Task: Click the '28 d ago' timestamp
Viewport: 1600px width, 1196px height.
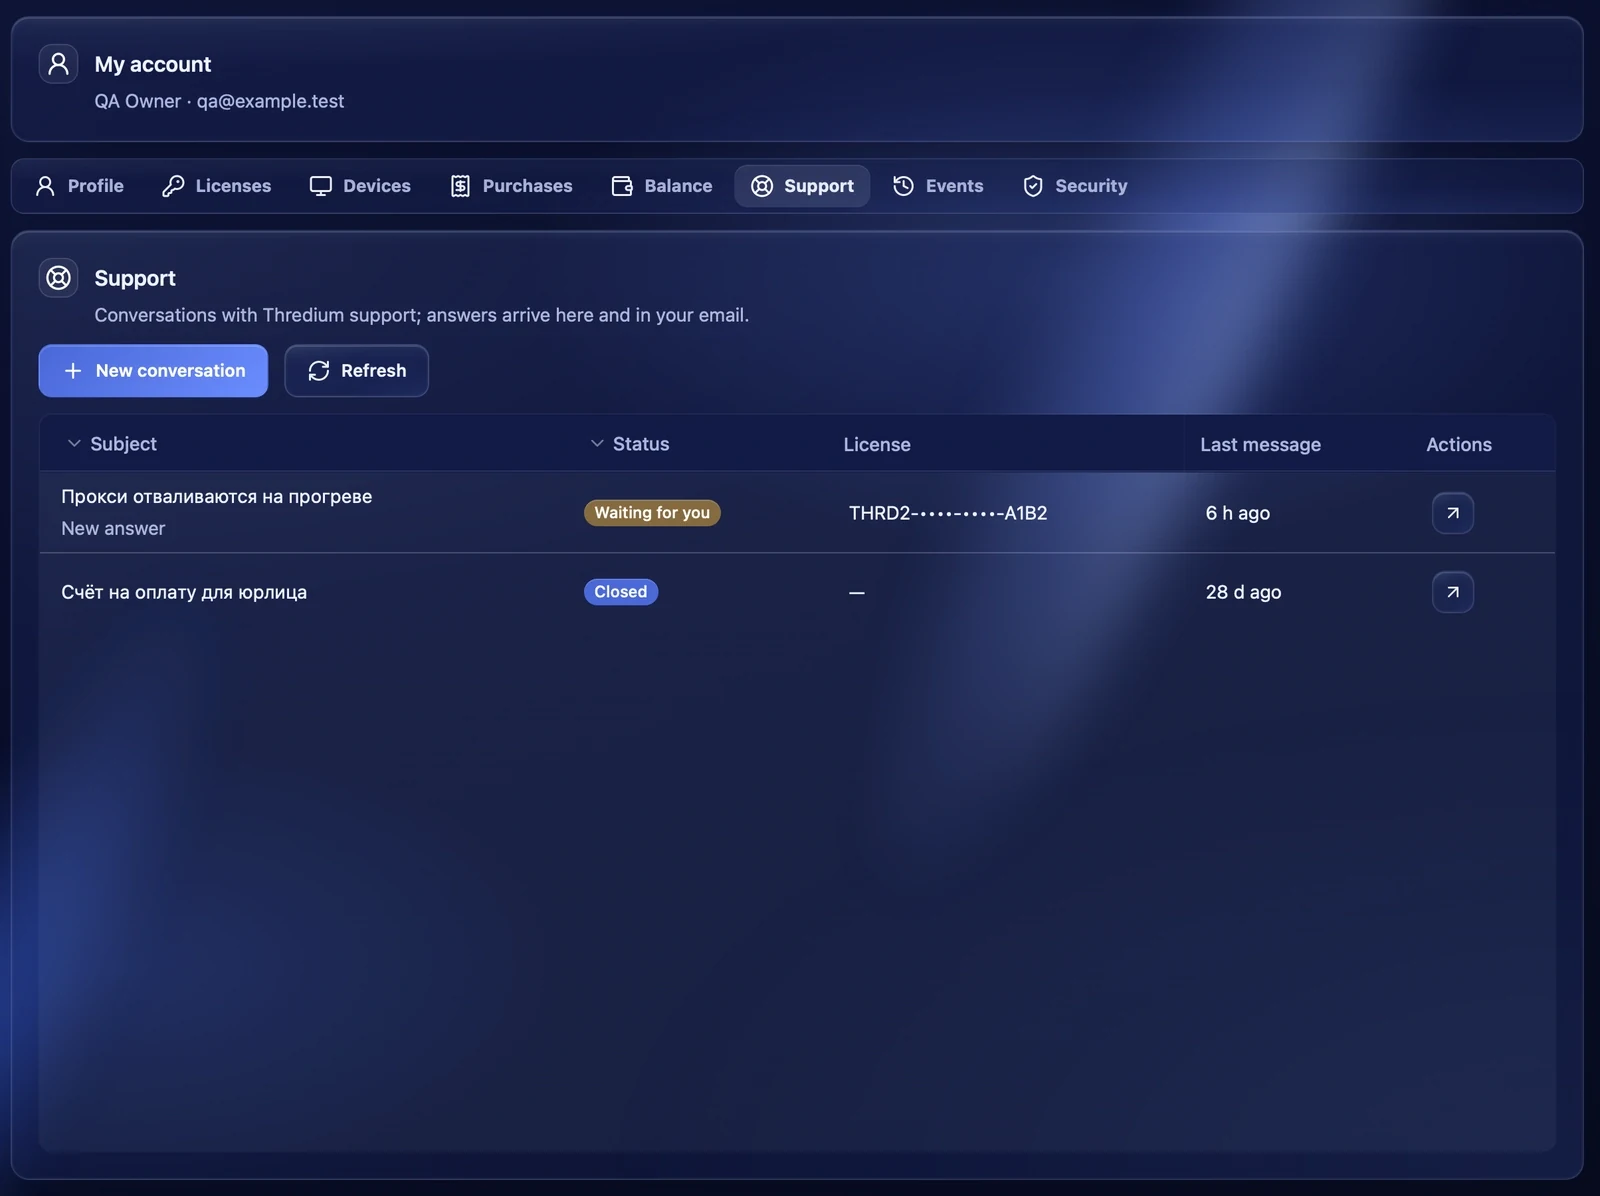Action: click(1243, 592)
